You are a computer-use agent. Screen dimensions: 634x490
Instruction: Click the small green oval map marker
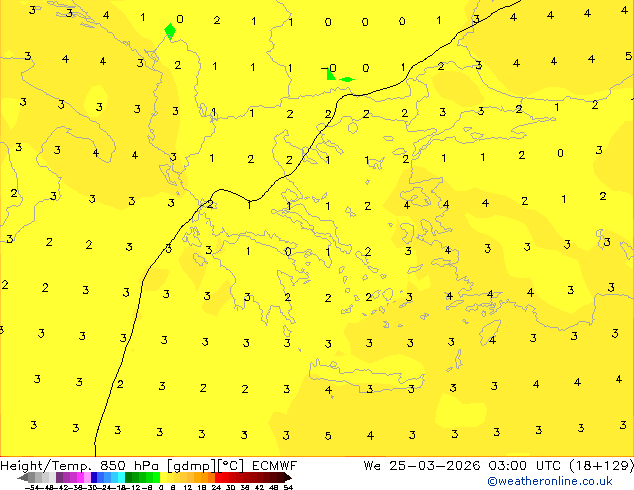(347, 79)
